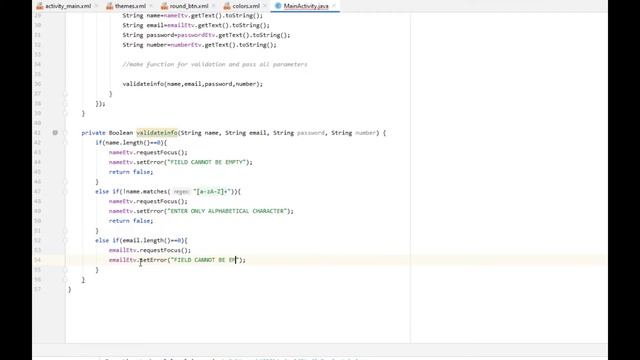Click the highlighted validateinfo method name

point(157,133)
